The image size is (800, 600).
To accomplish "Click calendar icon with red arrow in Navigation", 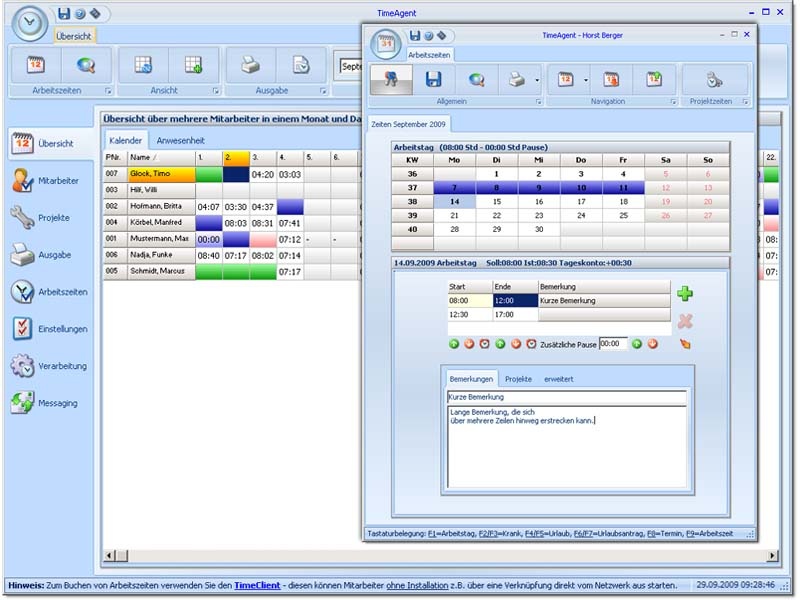I will [611, 80].
